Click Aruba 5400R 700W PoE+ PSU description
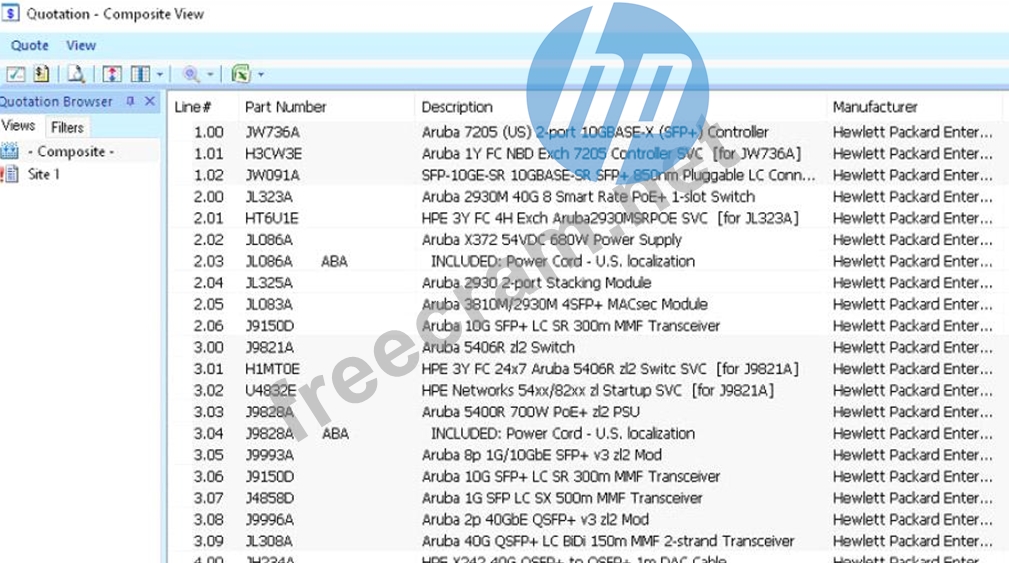This screenshot has height=563, width=1009. point(530,412)
